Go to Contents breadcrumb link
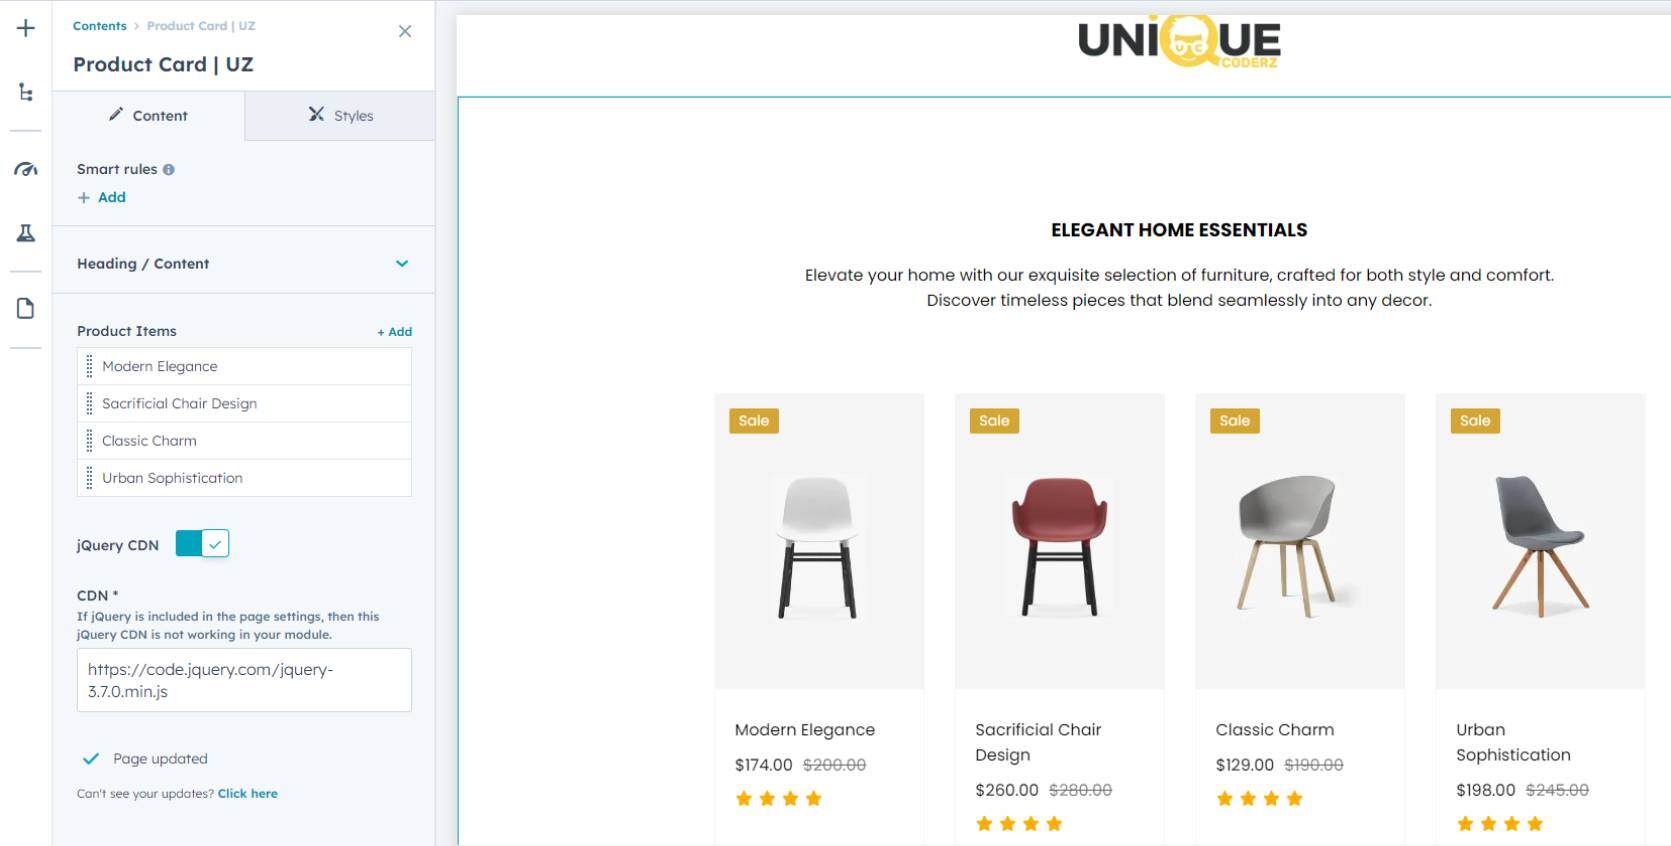This screenshot has height=846, width=1671. [x=100, y=26]
